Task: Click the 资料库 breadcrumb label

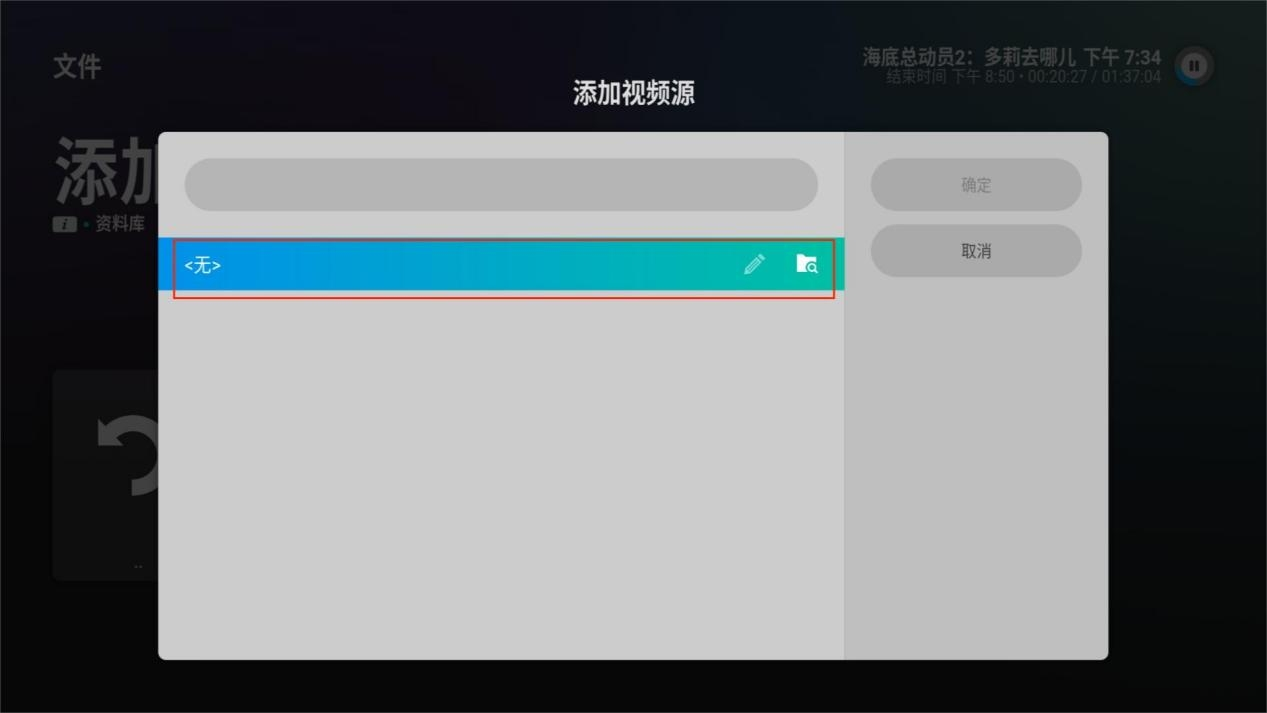Action: click(x=120, y=224)
